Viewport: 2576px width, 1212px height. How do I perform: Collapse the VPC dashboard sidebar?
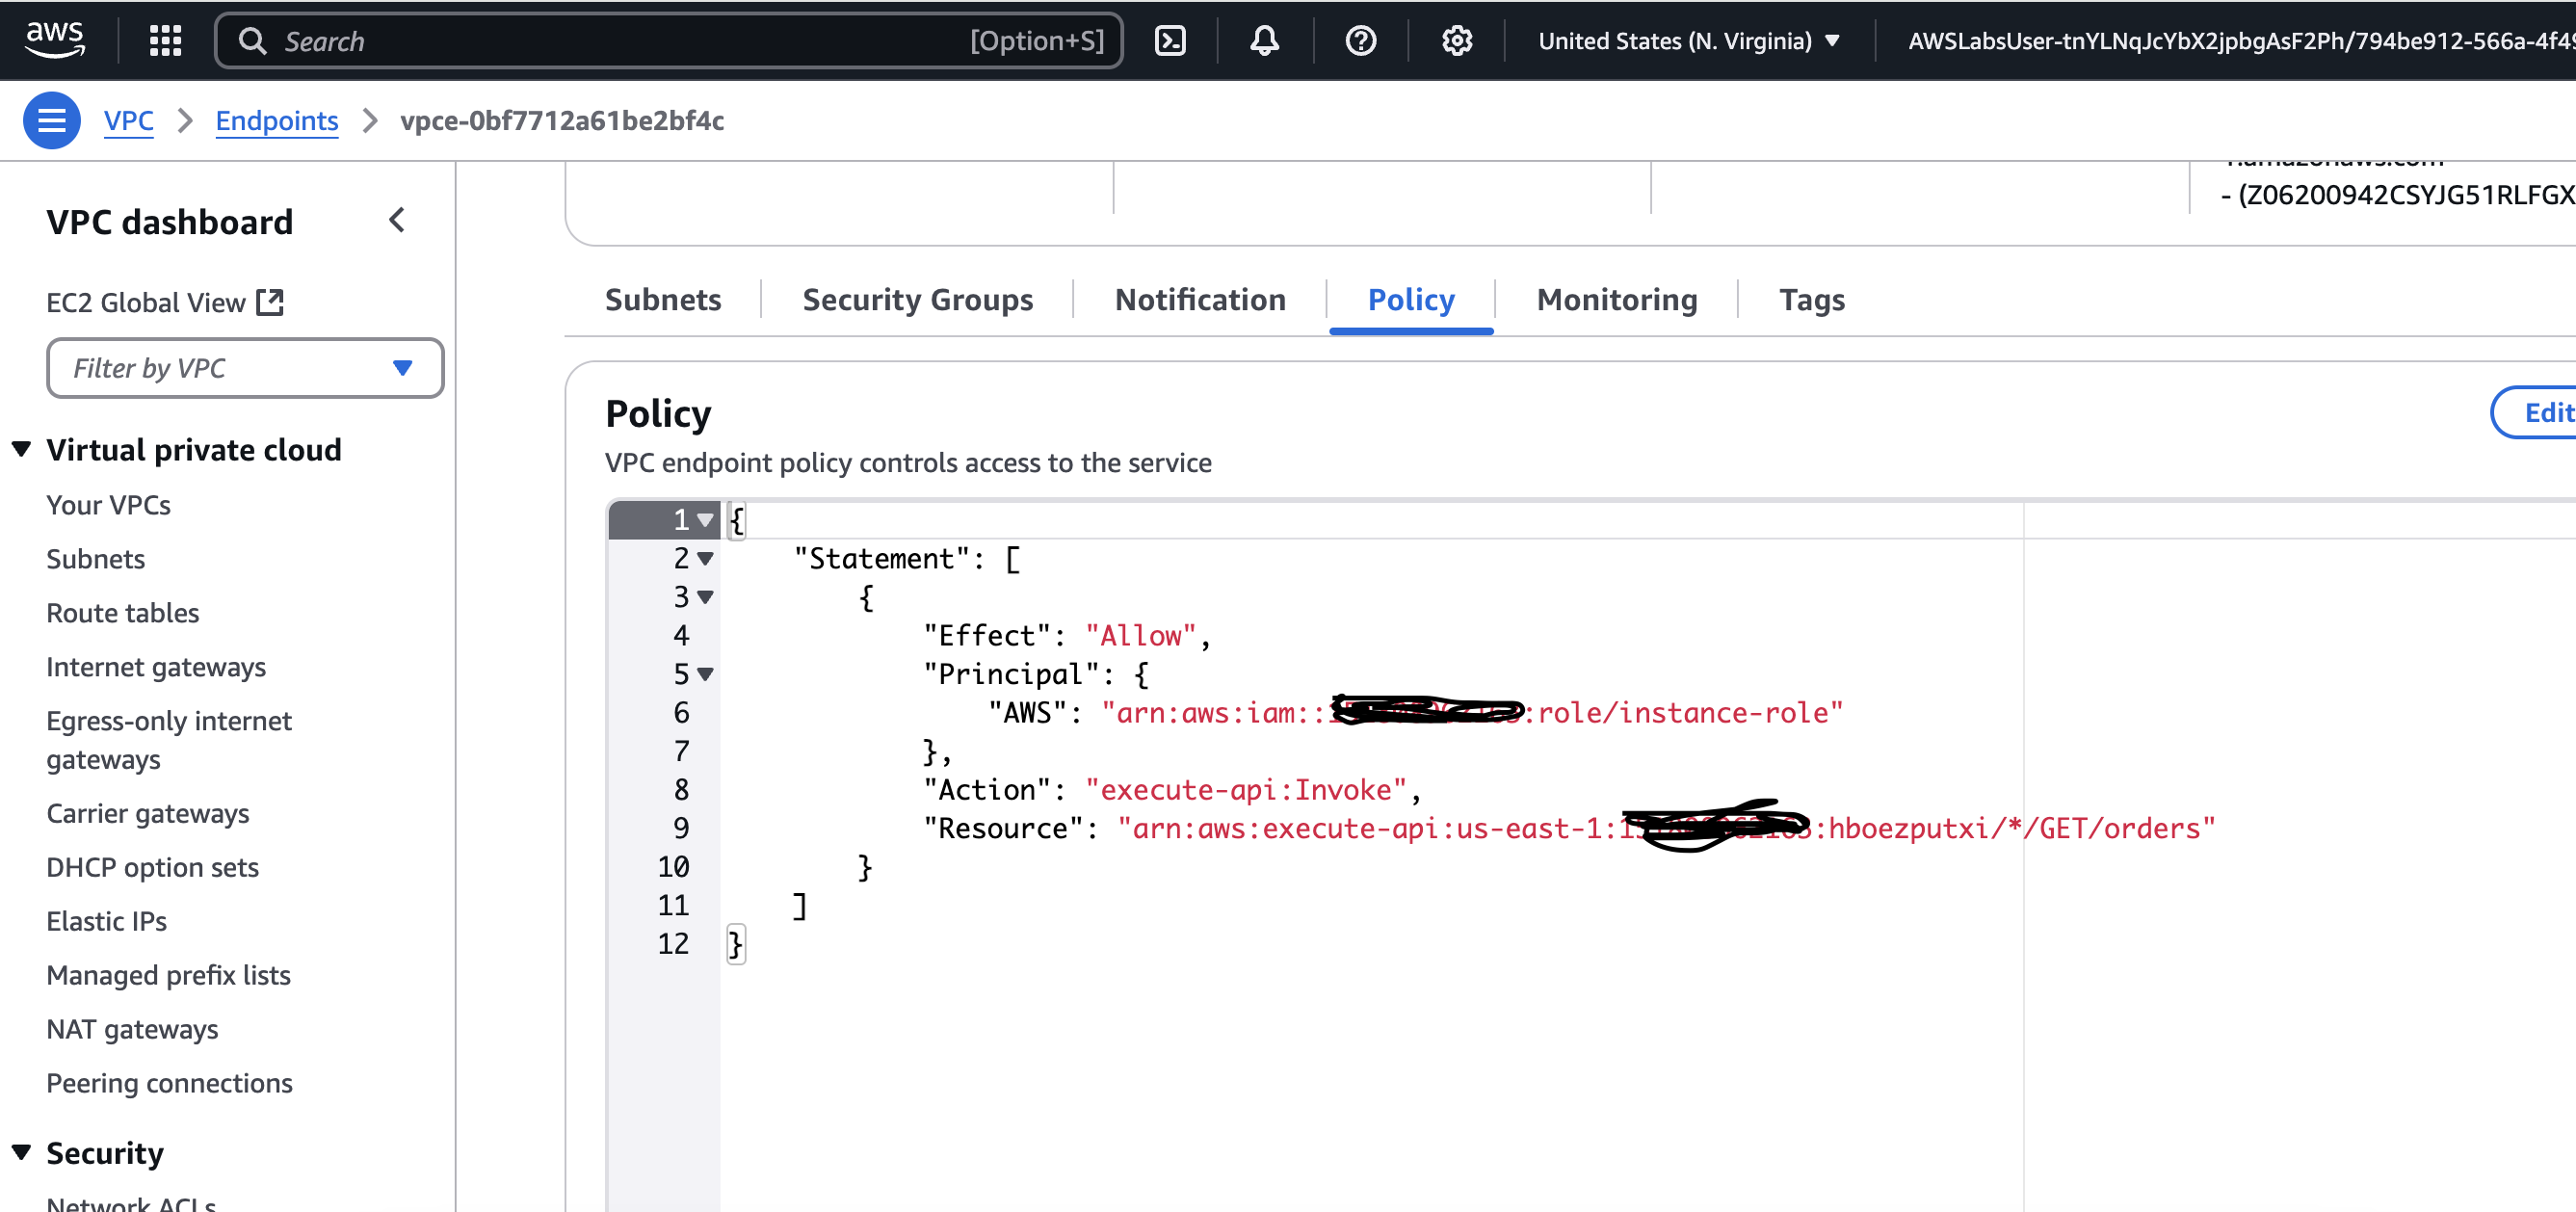pyautogui.click(x=397, y=220)
